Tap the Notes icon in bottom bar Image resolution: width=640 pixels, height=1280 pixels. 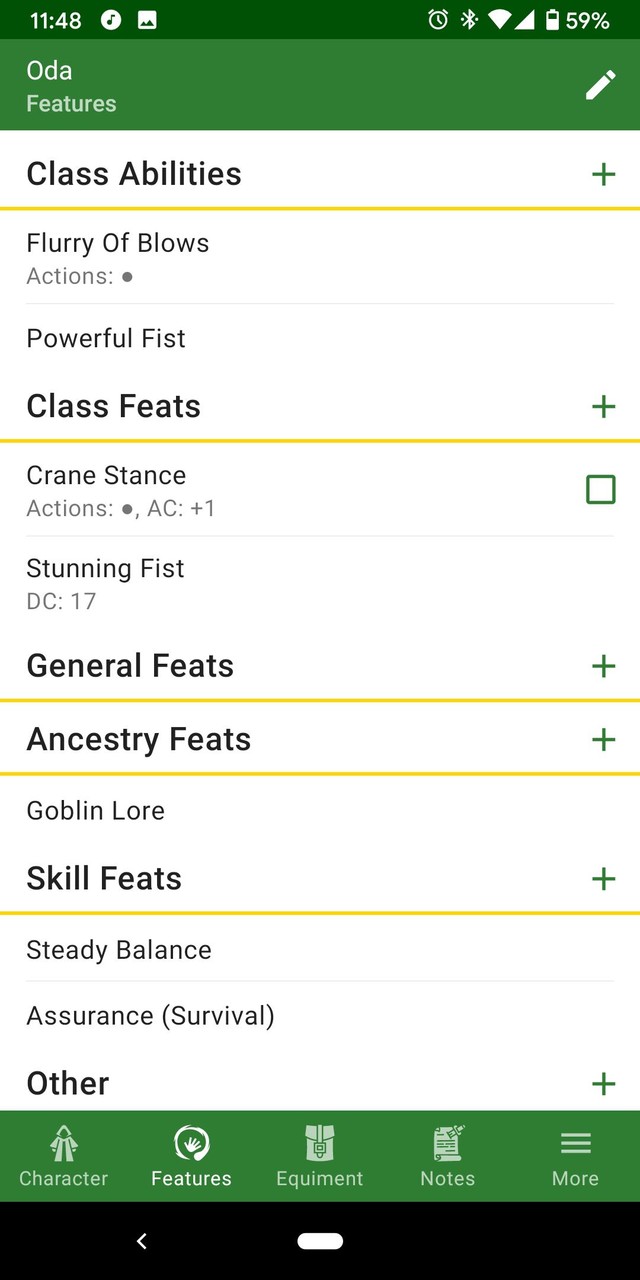tap(447, 1143)
